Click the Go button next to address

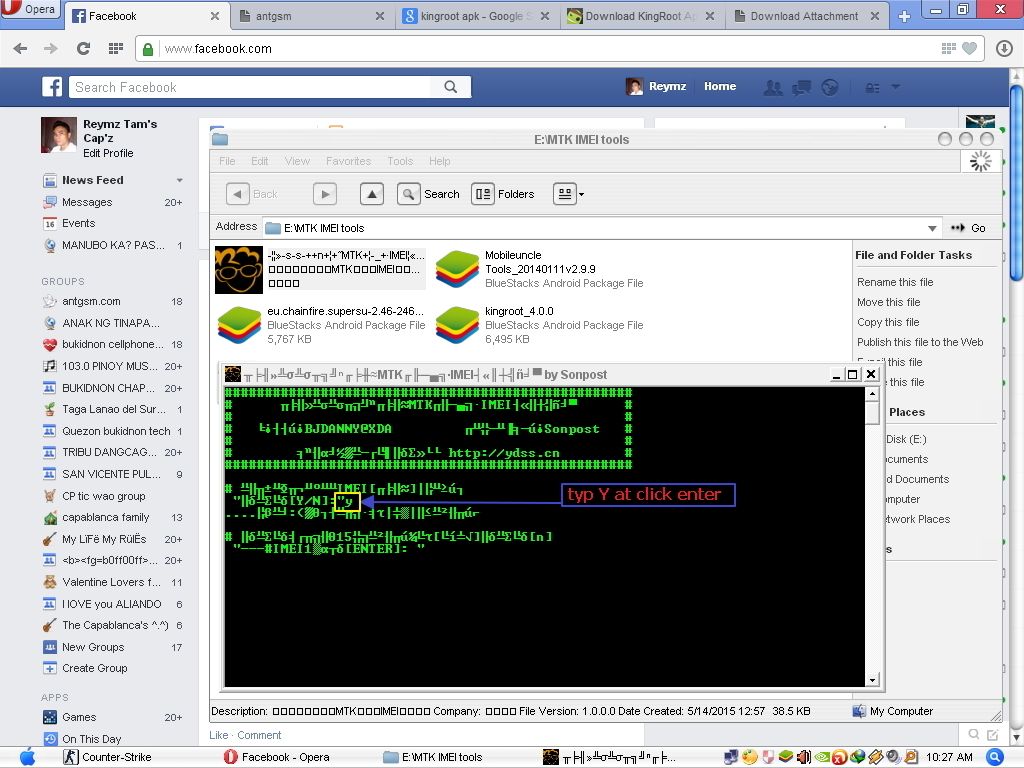[968, 228]
